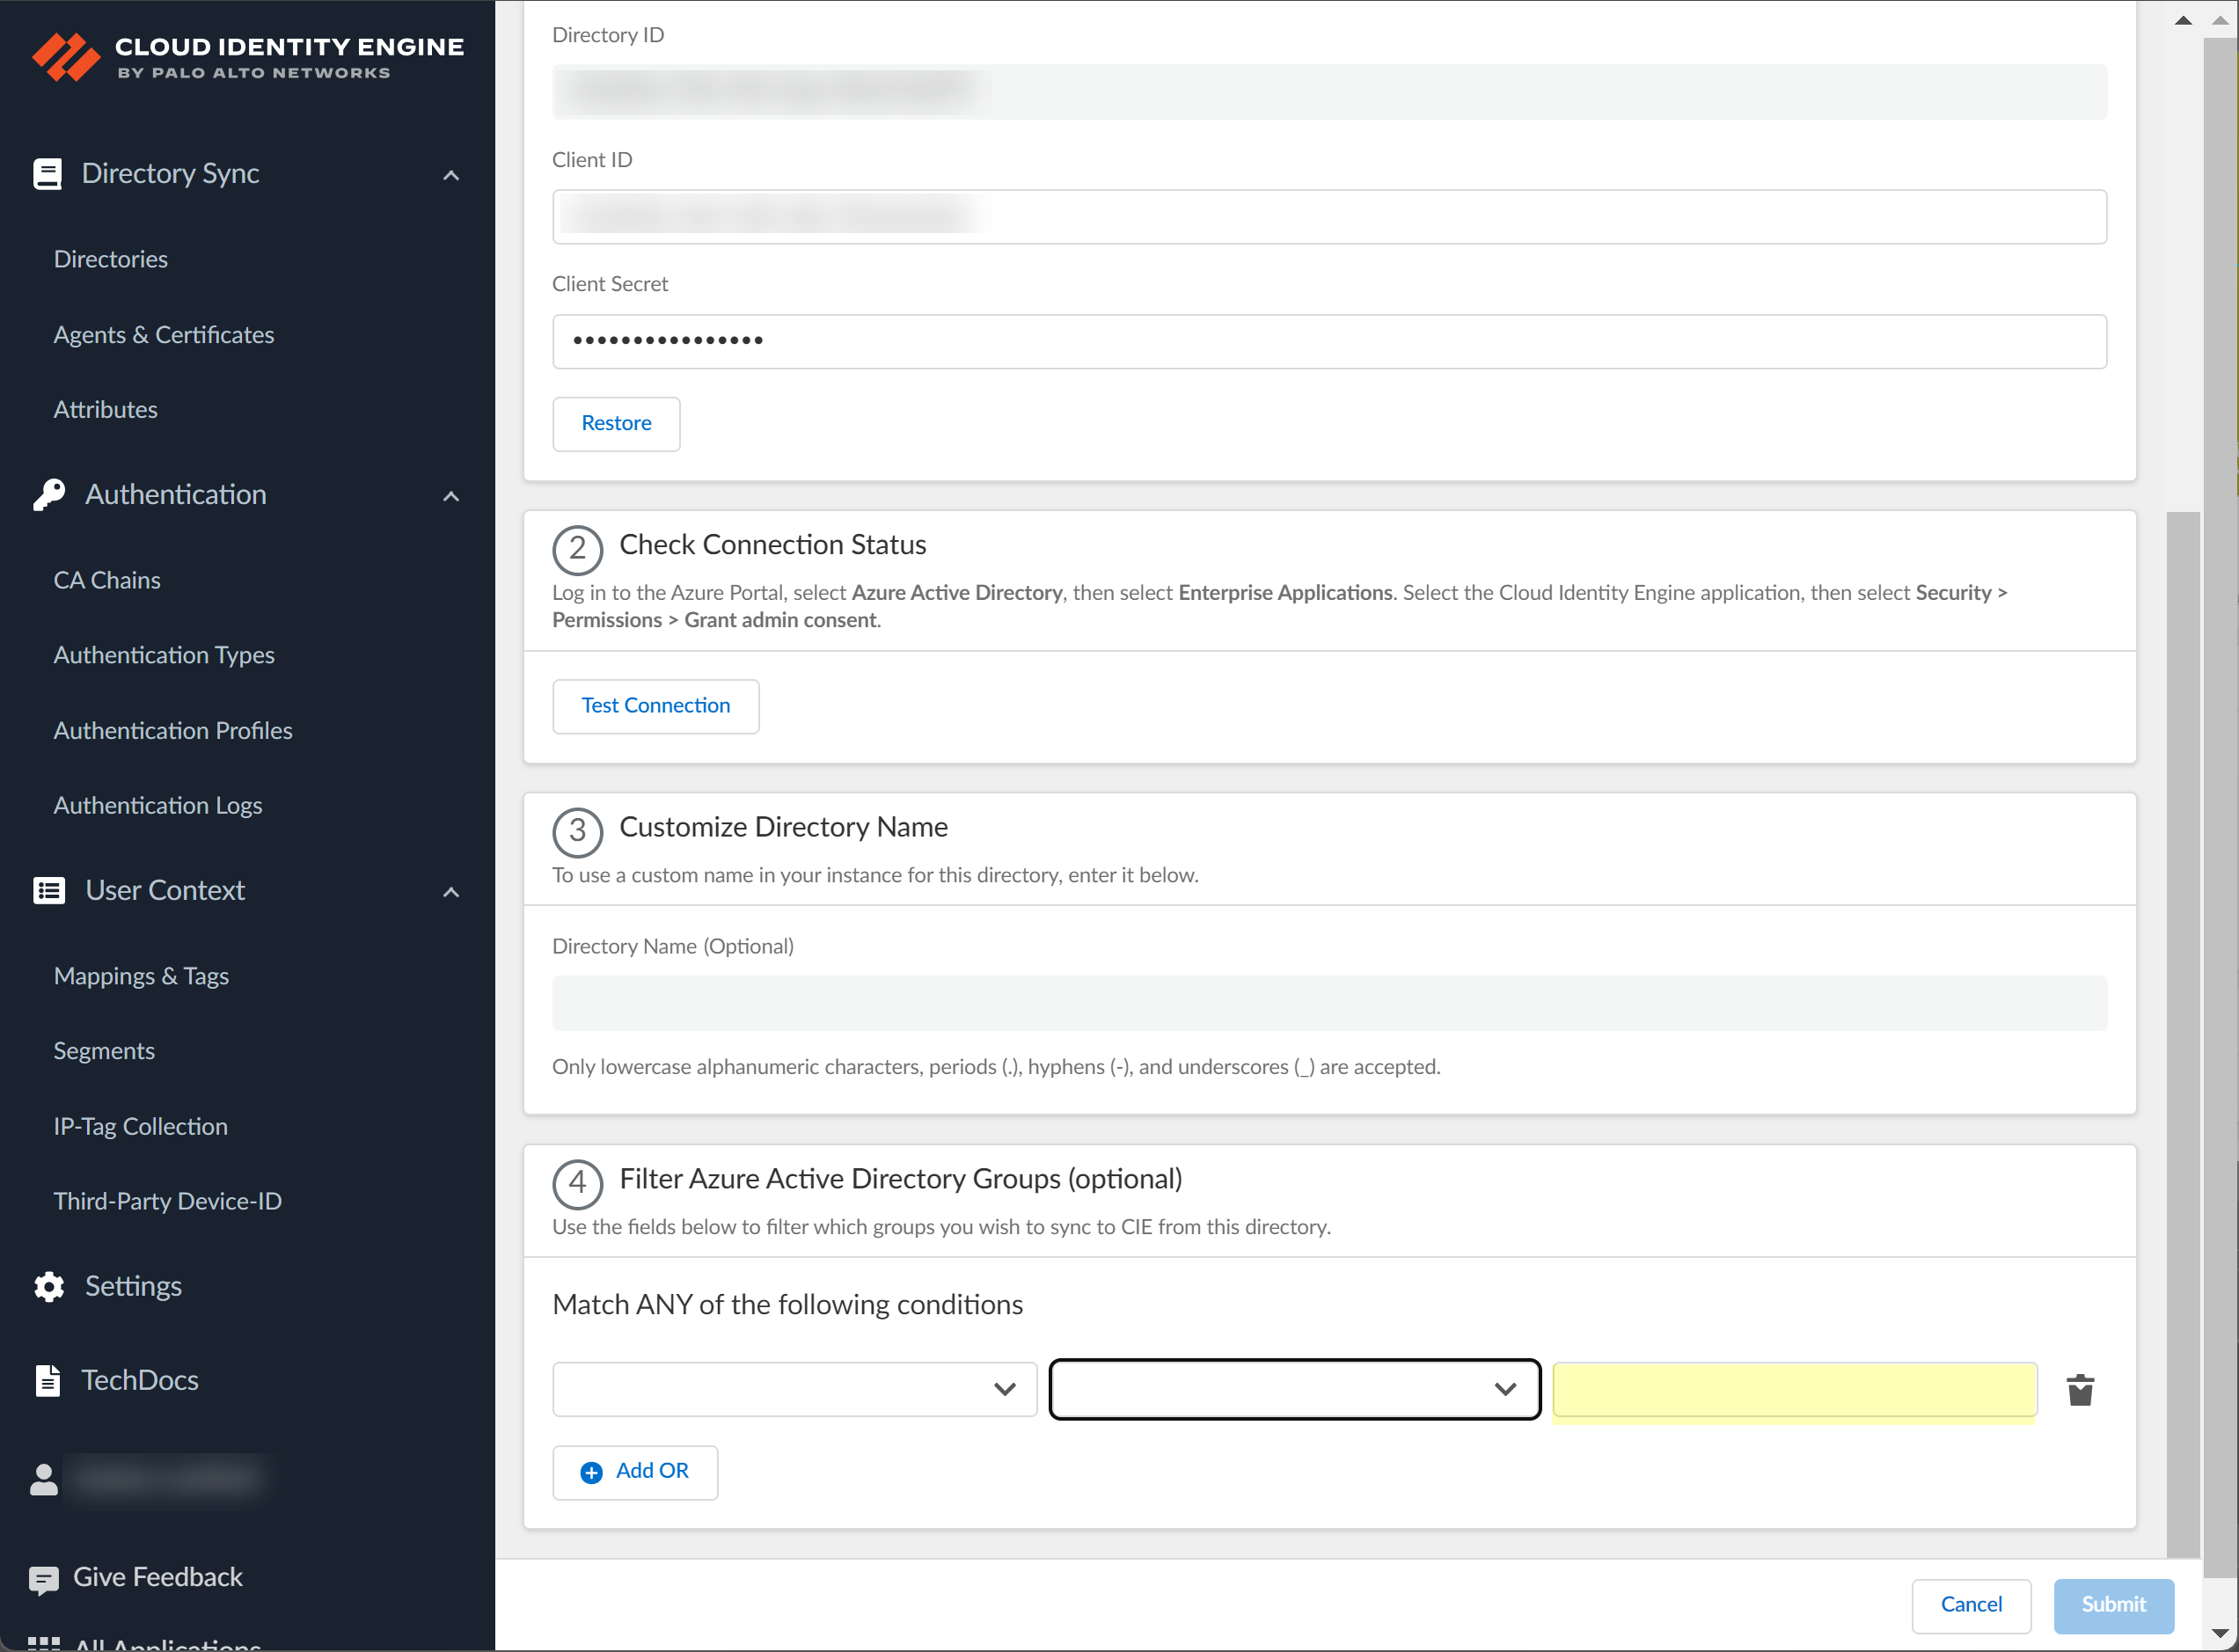Collapse the Authentication section chevron

(x=451, y=497)
